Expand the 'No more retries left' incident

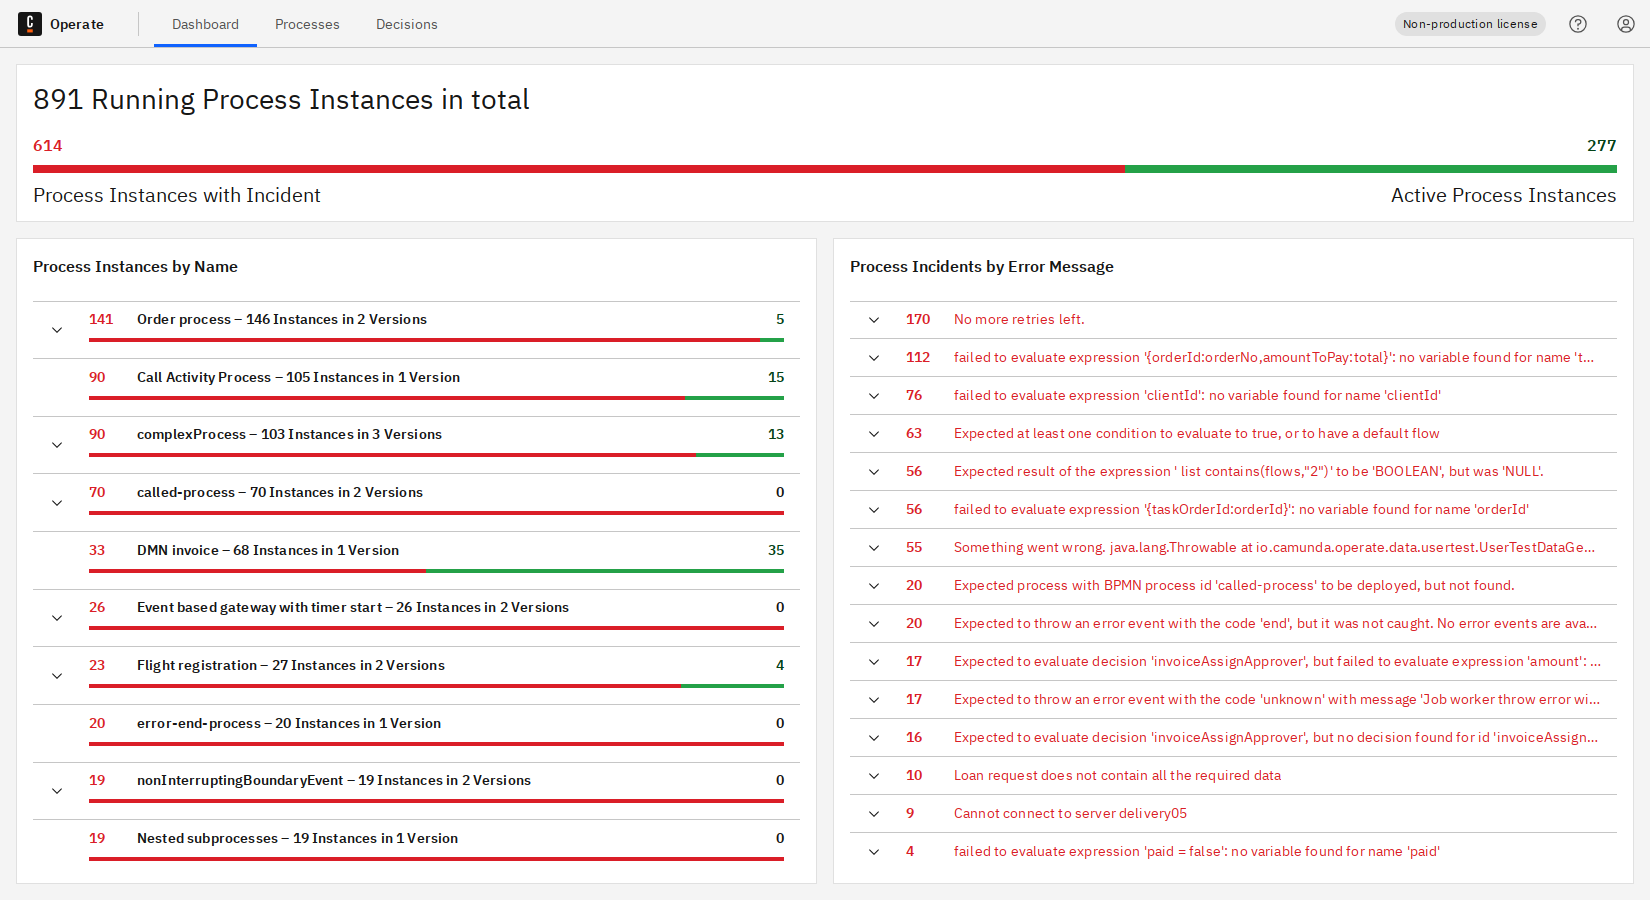tap(874, 320)
